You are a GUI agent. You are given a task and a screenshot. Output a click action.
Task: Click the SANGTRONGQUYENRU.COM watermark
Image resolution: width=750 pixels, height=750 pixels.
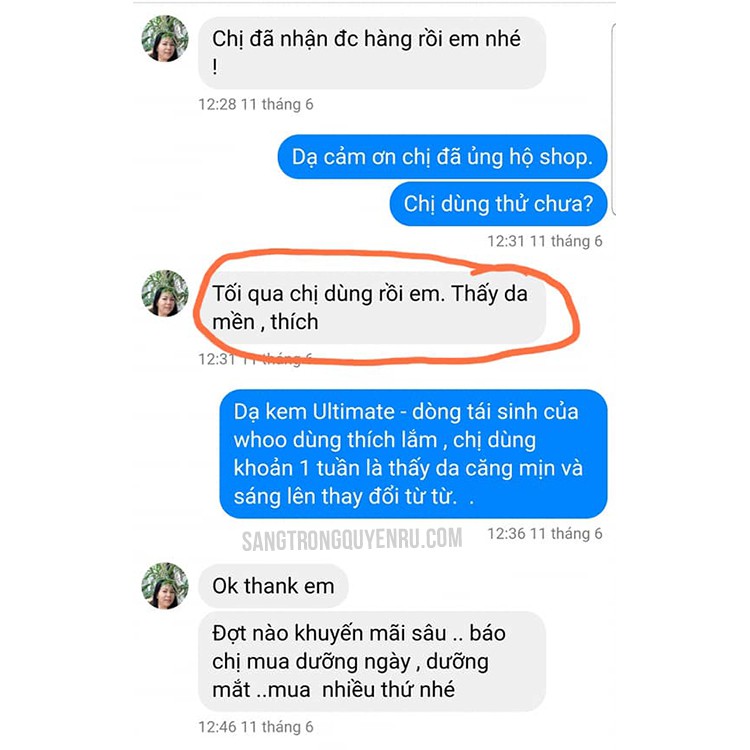(352, 540)
